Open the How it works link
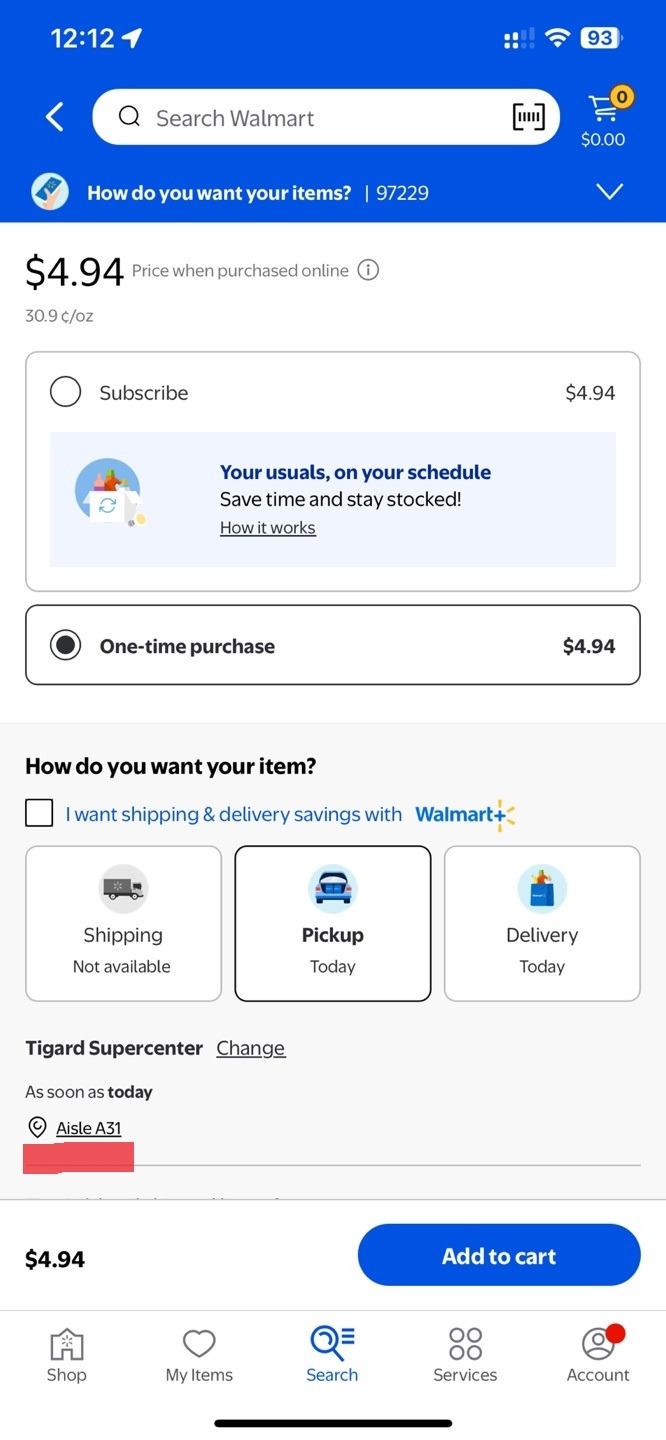The width and height of the screenshot is (666, 1440). click(x=268, y=528)
